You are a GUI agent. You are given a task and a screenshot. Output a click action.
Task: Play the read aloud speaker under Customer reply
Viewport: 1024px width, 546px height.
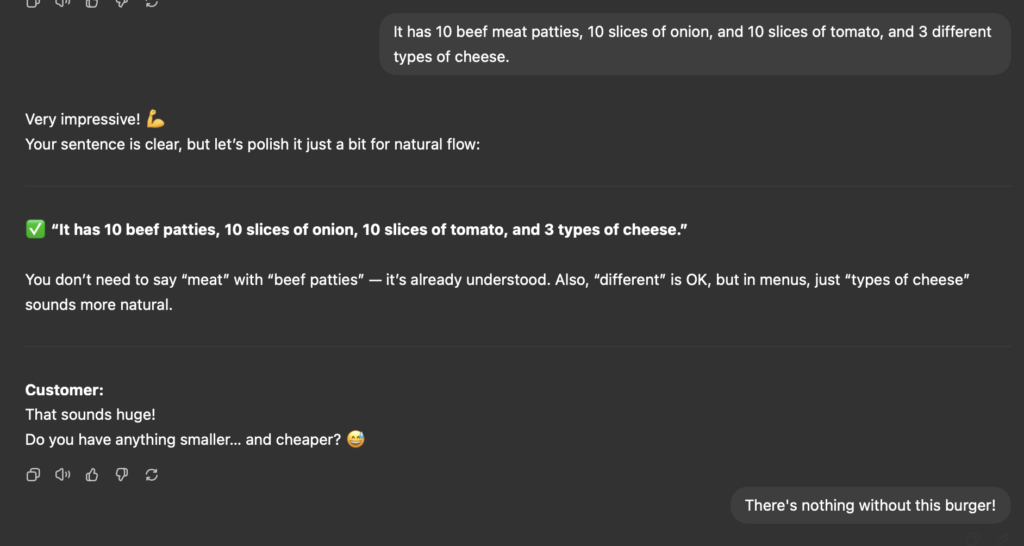pyautogui.click(x=63, y=475)
